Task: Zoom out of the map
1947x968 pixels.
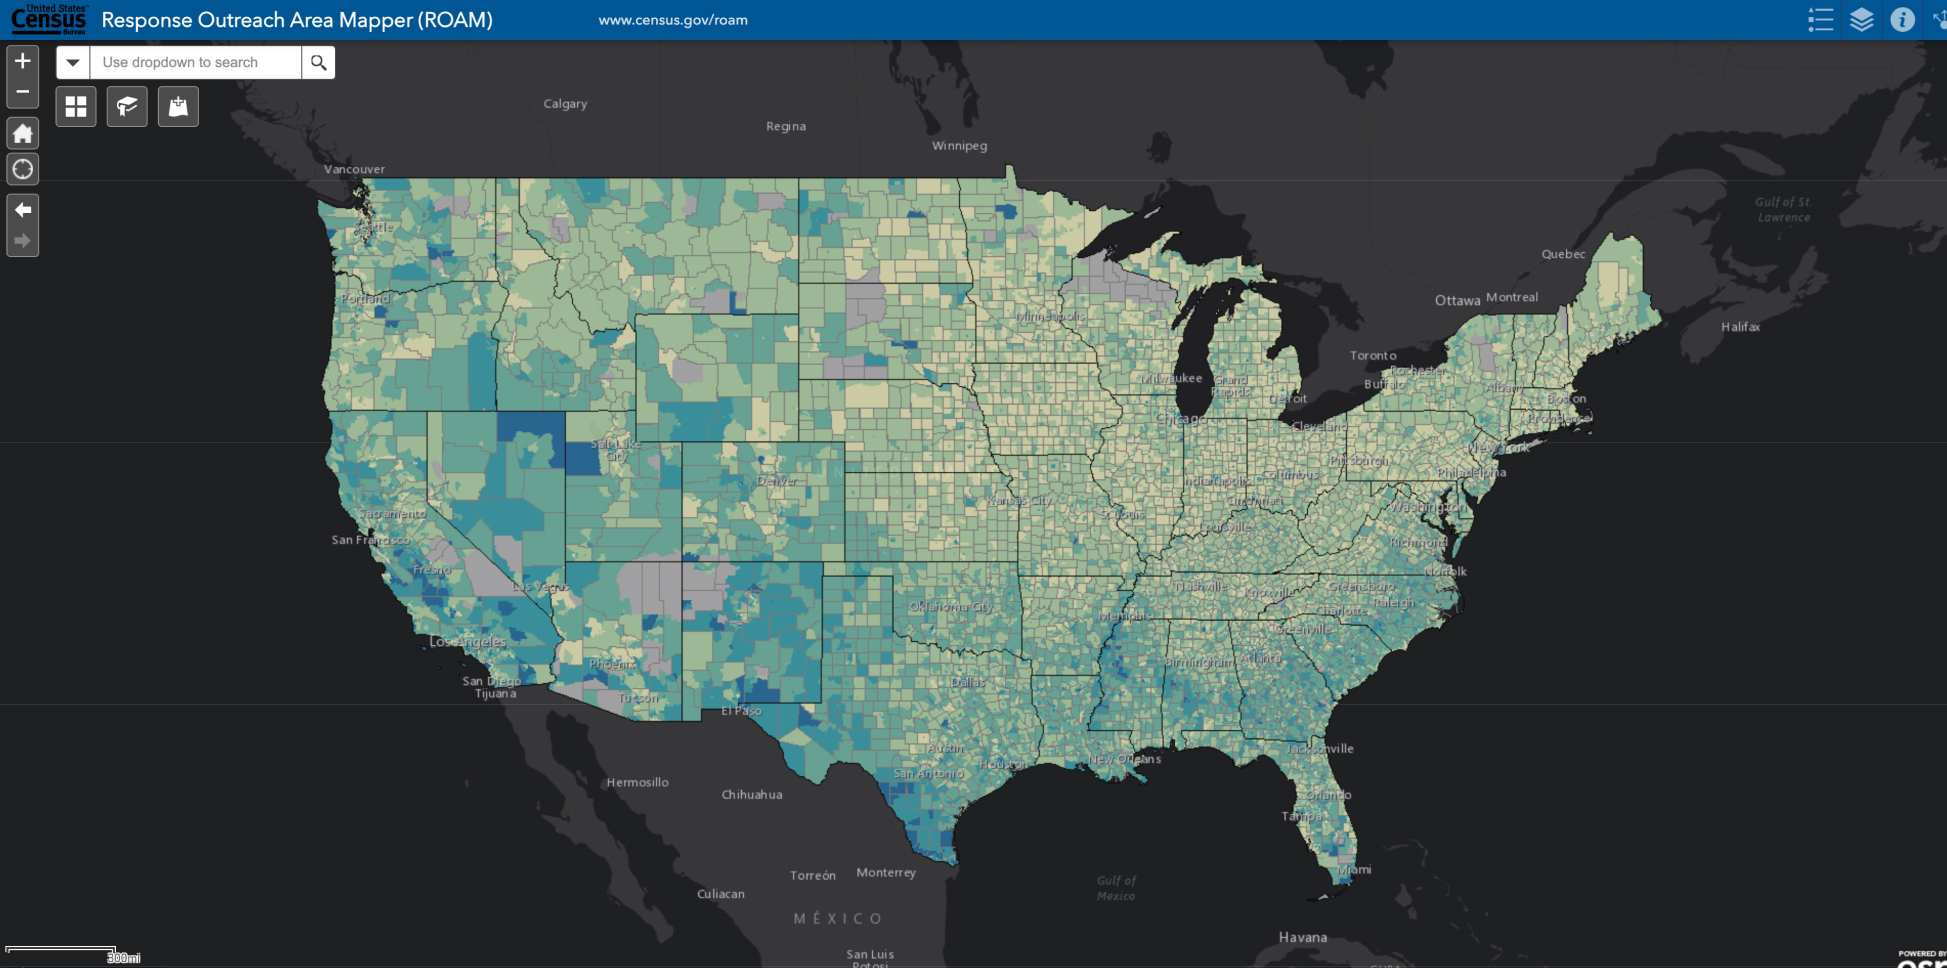Action: coord(22,91)
